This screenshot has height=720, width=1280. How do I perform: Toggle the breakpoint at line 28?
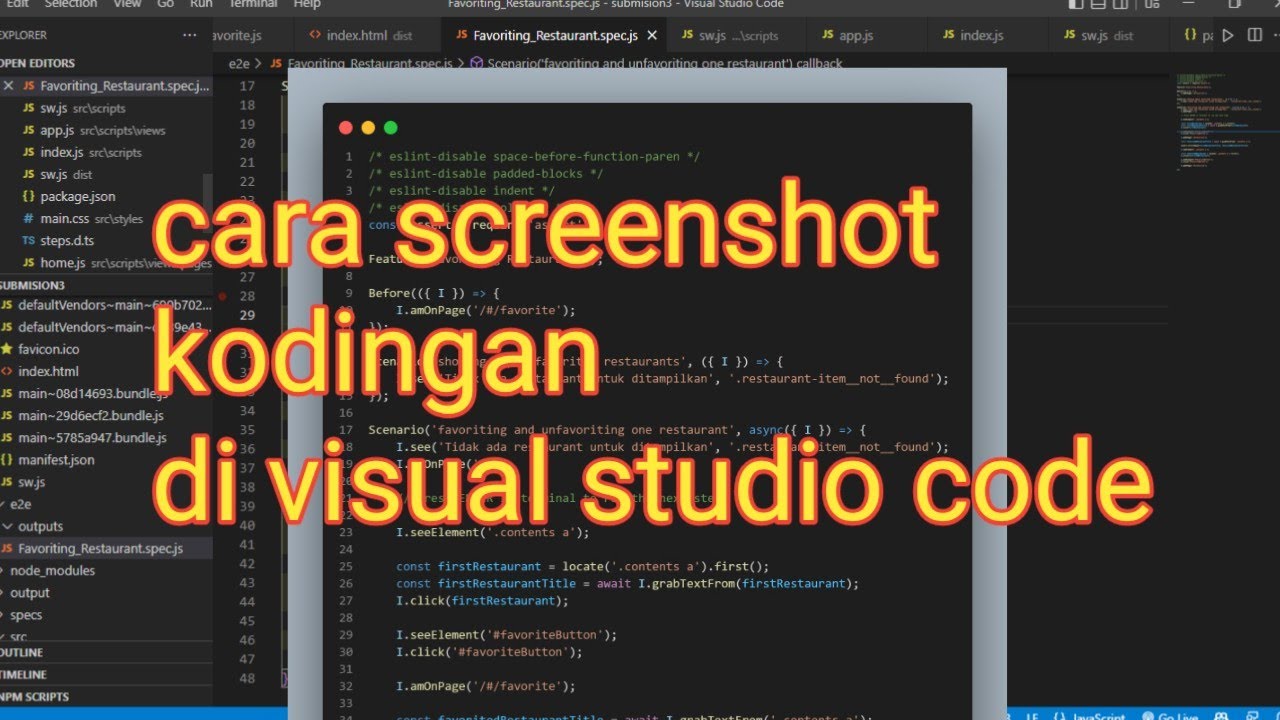(222, 296)
